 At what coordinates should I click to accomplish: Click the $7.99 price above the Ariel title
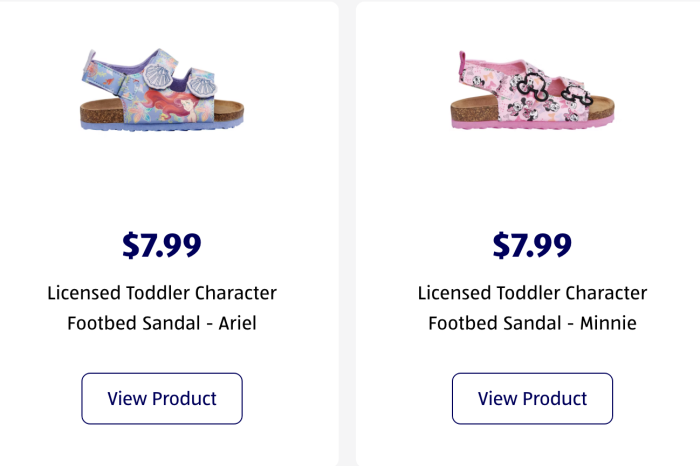[162, 245]
